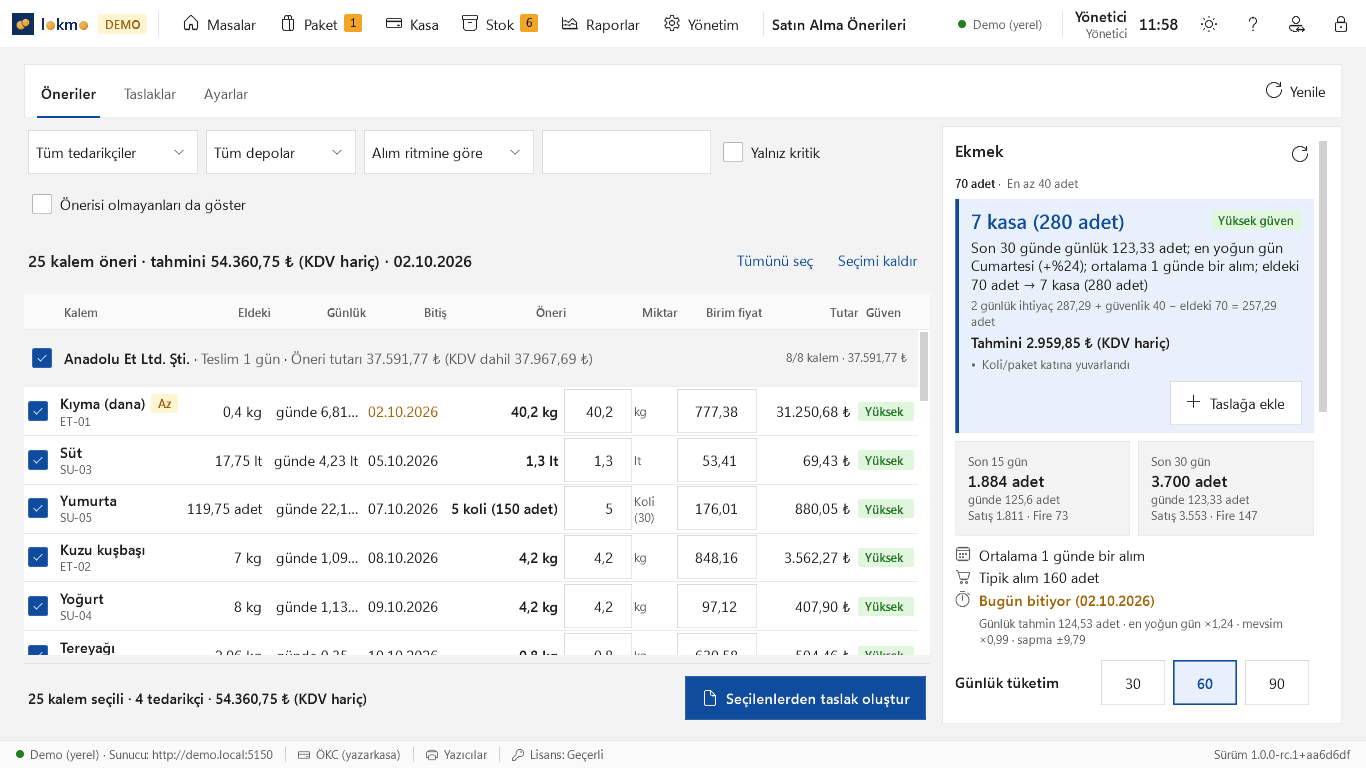Click the Tümünü seç link
Viewport: 1366px width, 768px height.
pos(775,261)
